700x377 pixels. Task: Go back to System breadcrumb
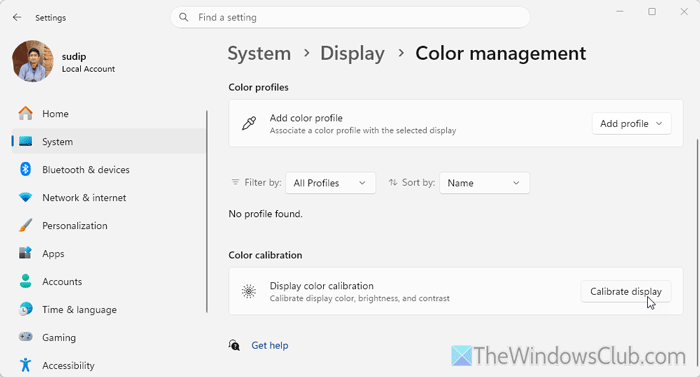(x=259, y=54)
